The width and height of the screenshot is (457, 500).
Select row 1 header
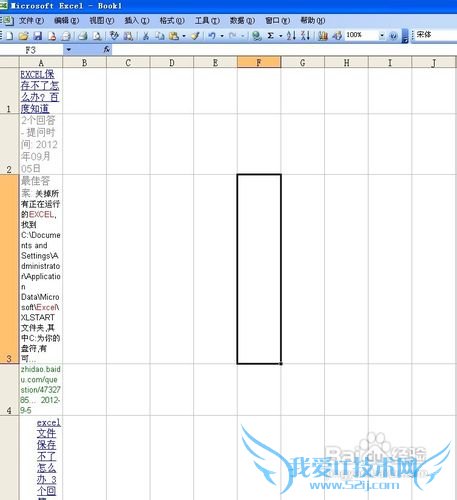pos(9,91)
